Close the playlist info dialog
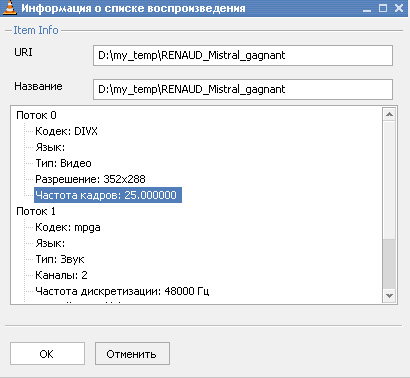 tap(399, 8)
